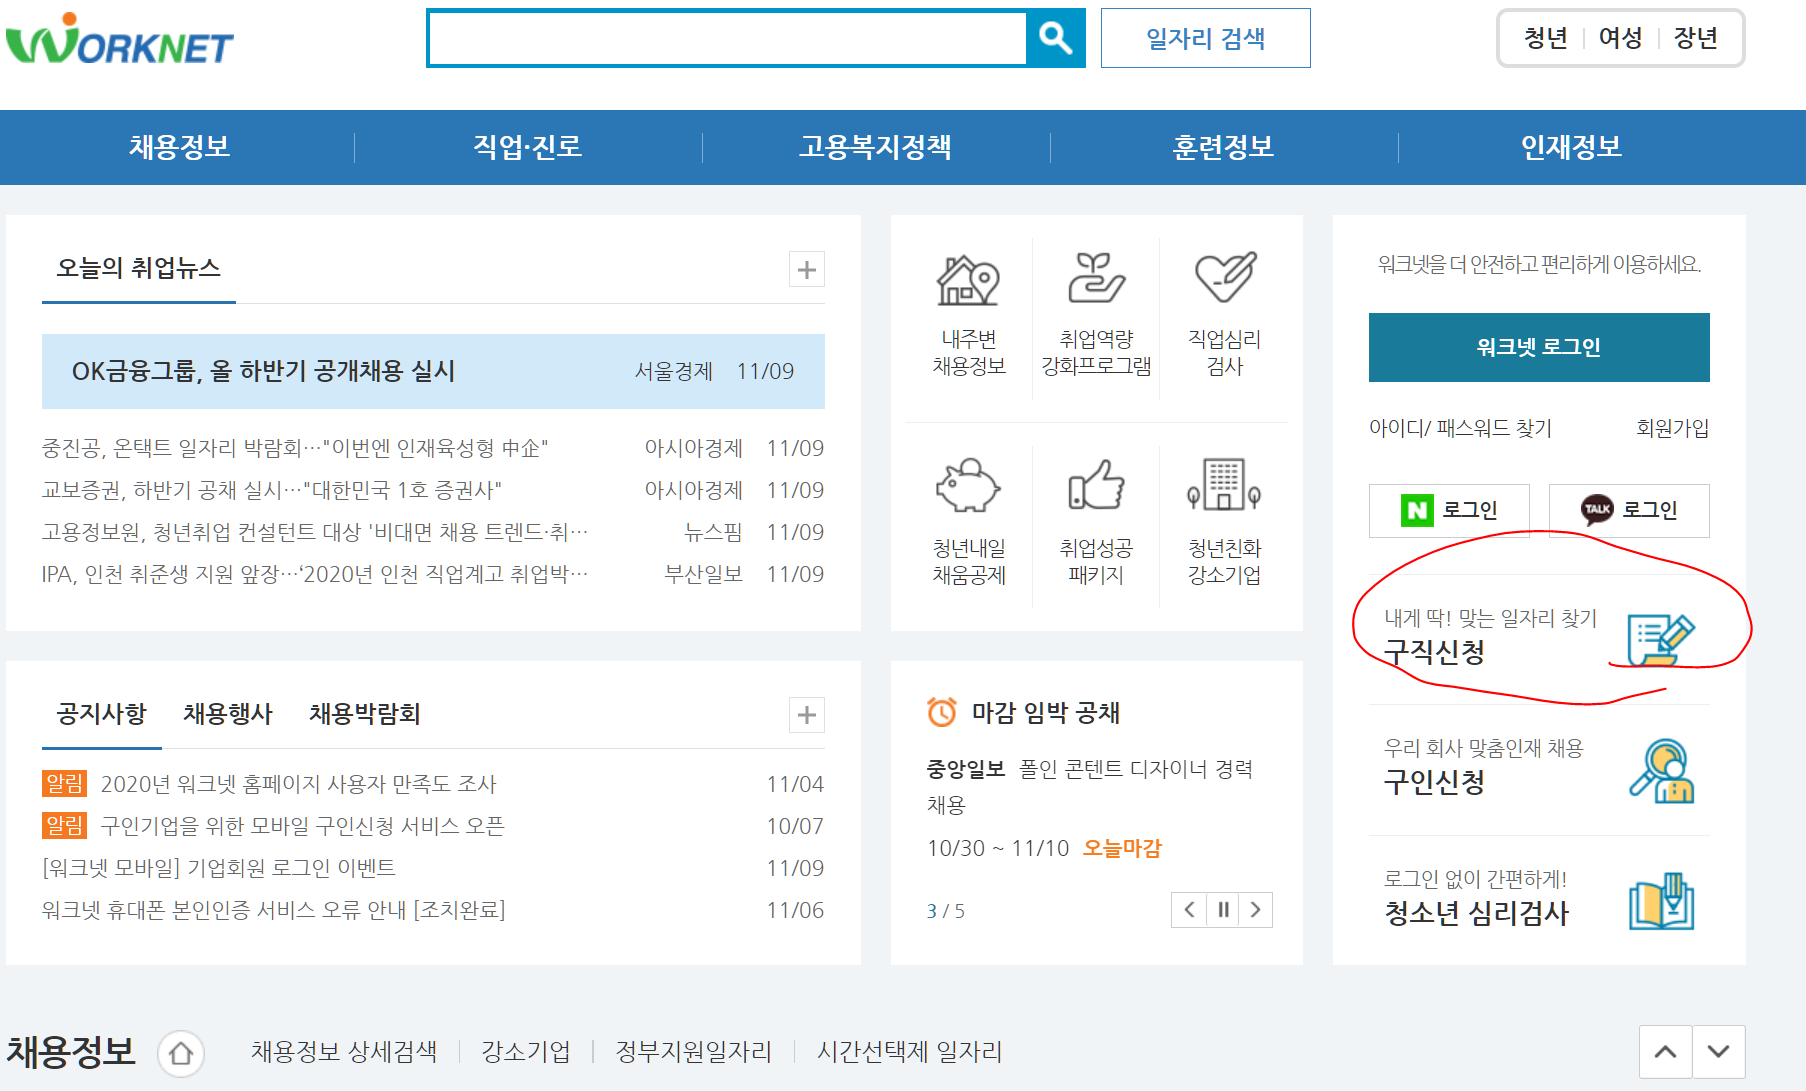This screenshot has width=1806, height=1091.
Task: Open the 채용정보 main menu
Action: [x=180, y=147]
